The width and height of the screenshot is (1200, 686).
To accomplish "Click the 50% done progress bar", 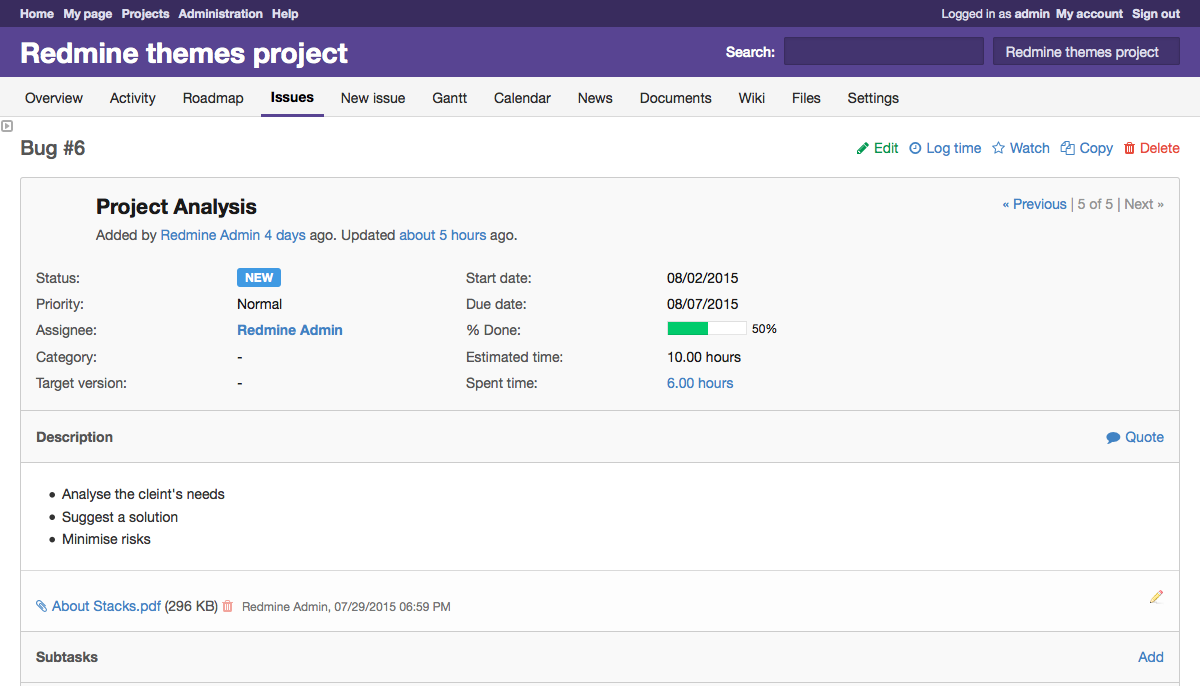I will [706, 327].
